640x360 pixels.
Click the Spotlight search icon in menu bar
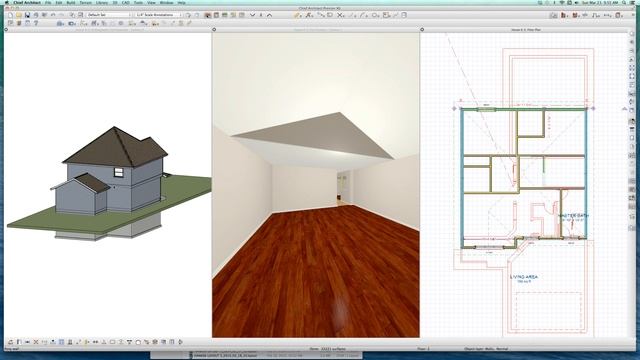[x=624, y=3]
